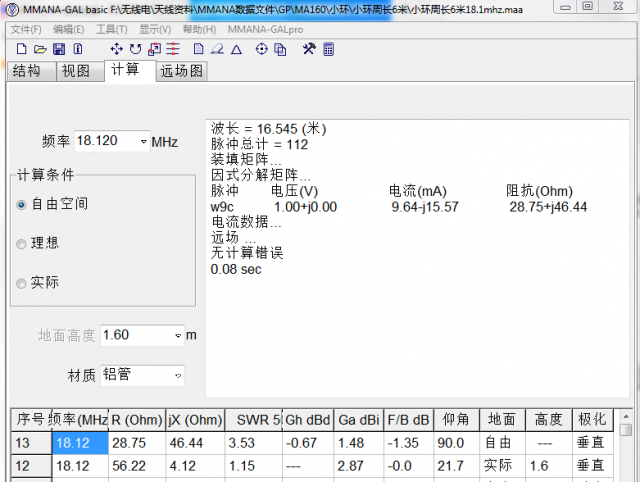Click the jX (Ohm) column header
Screen dimensions: 640x482
[195, 420]
